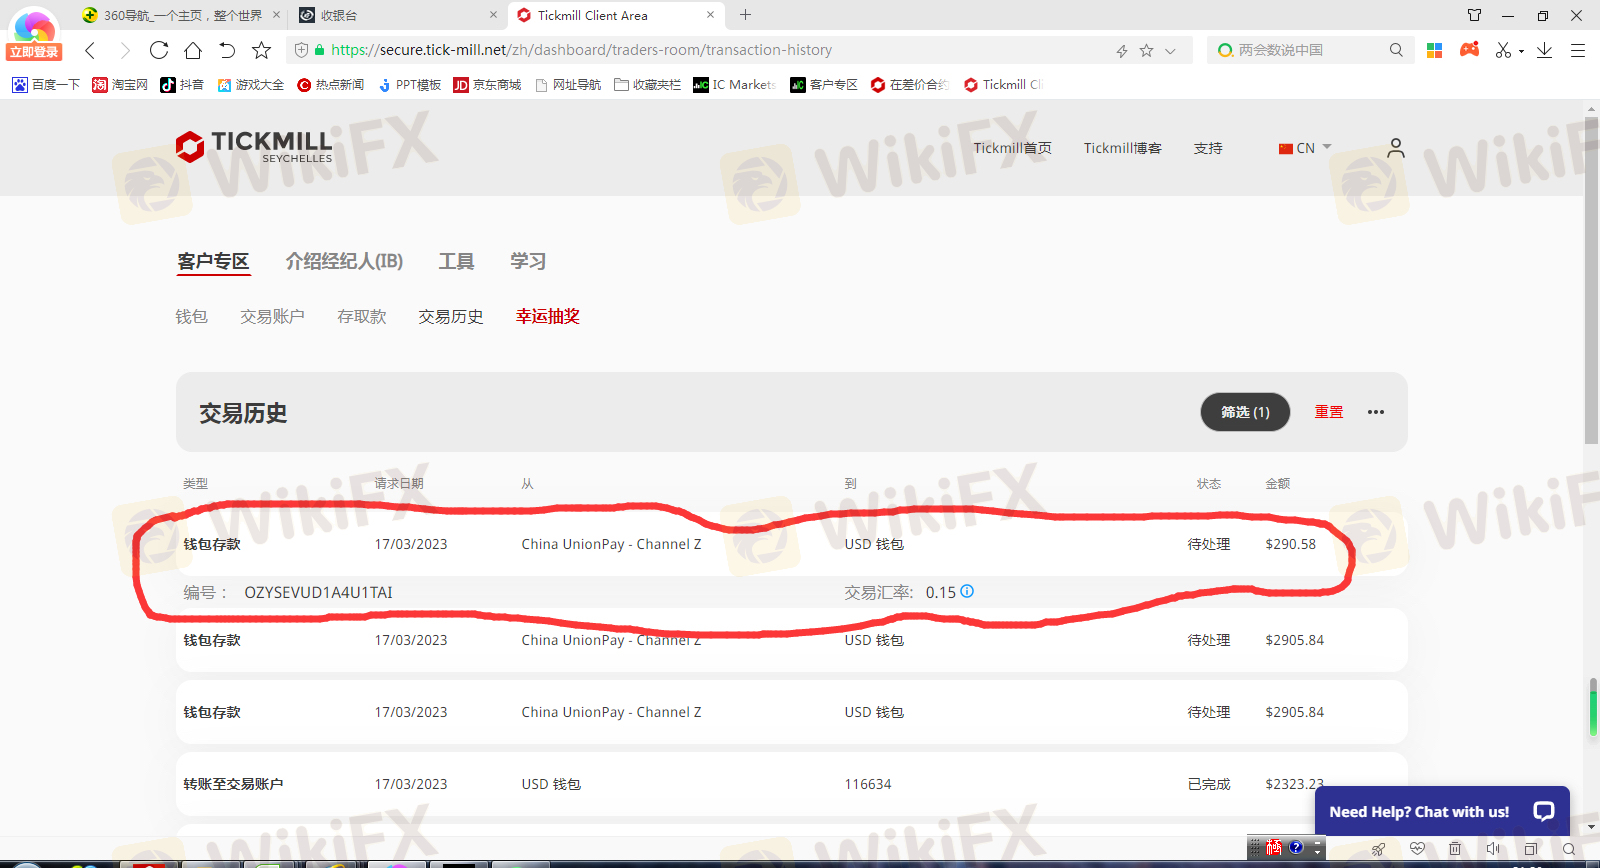
Task: Open the IC Markets bookmark
Action: (x=735, y=85)
